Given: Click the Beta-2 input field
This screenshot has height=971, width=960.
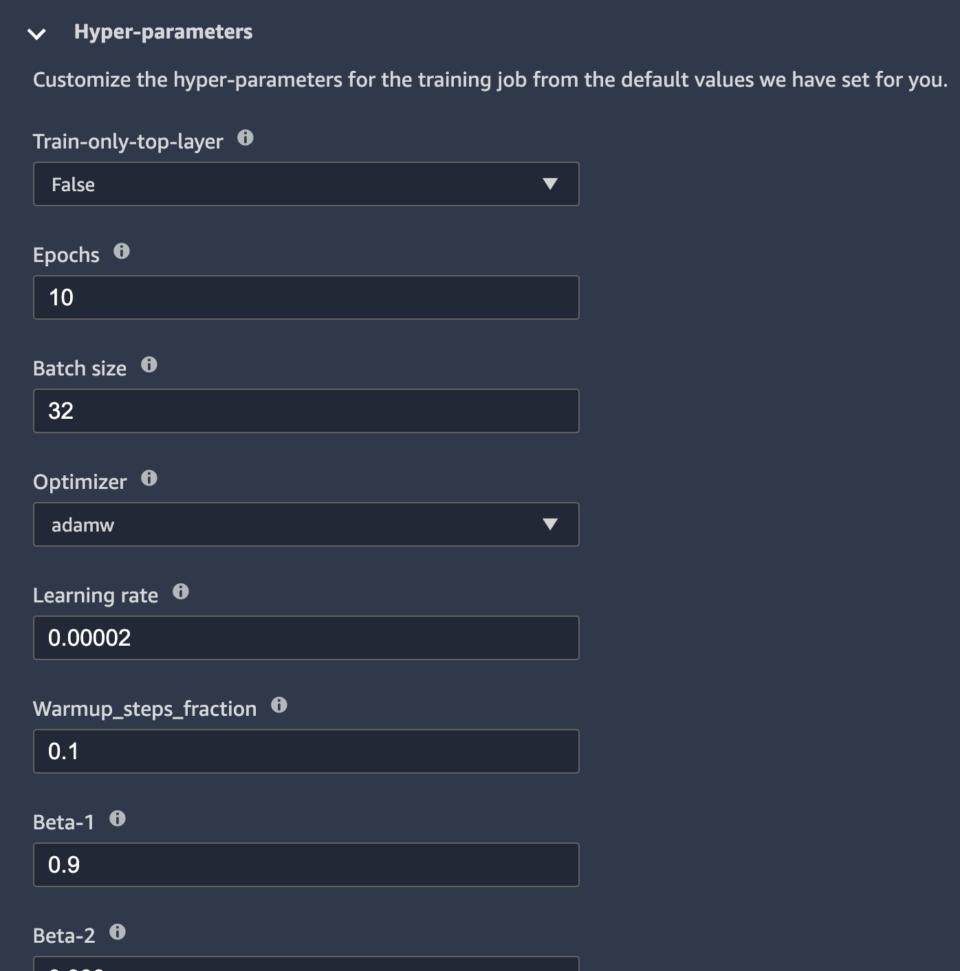Looking at the screenshot, I should (x=305, y=964).
